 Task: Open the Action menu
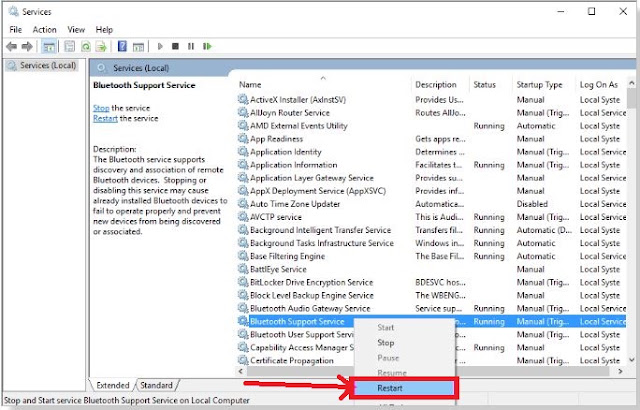click(44, 30)
